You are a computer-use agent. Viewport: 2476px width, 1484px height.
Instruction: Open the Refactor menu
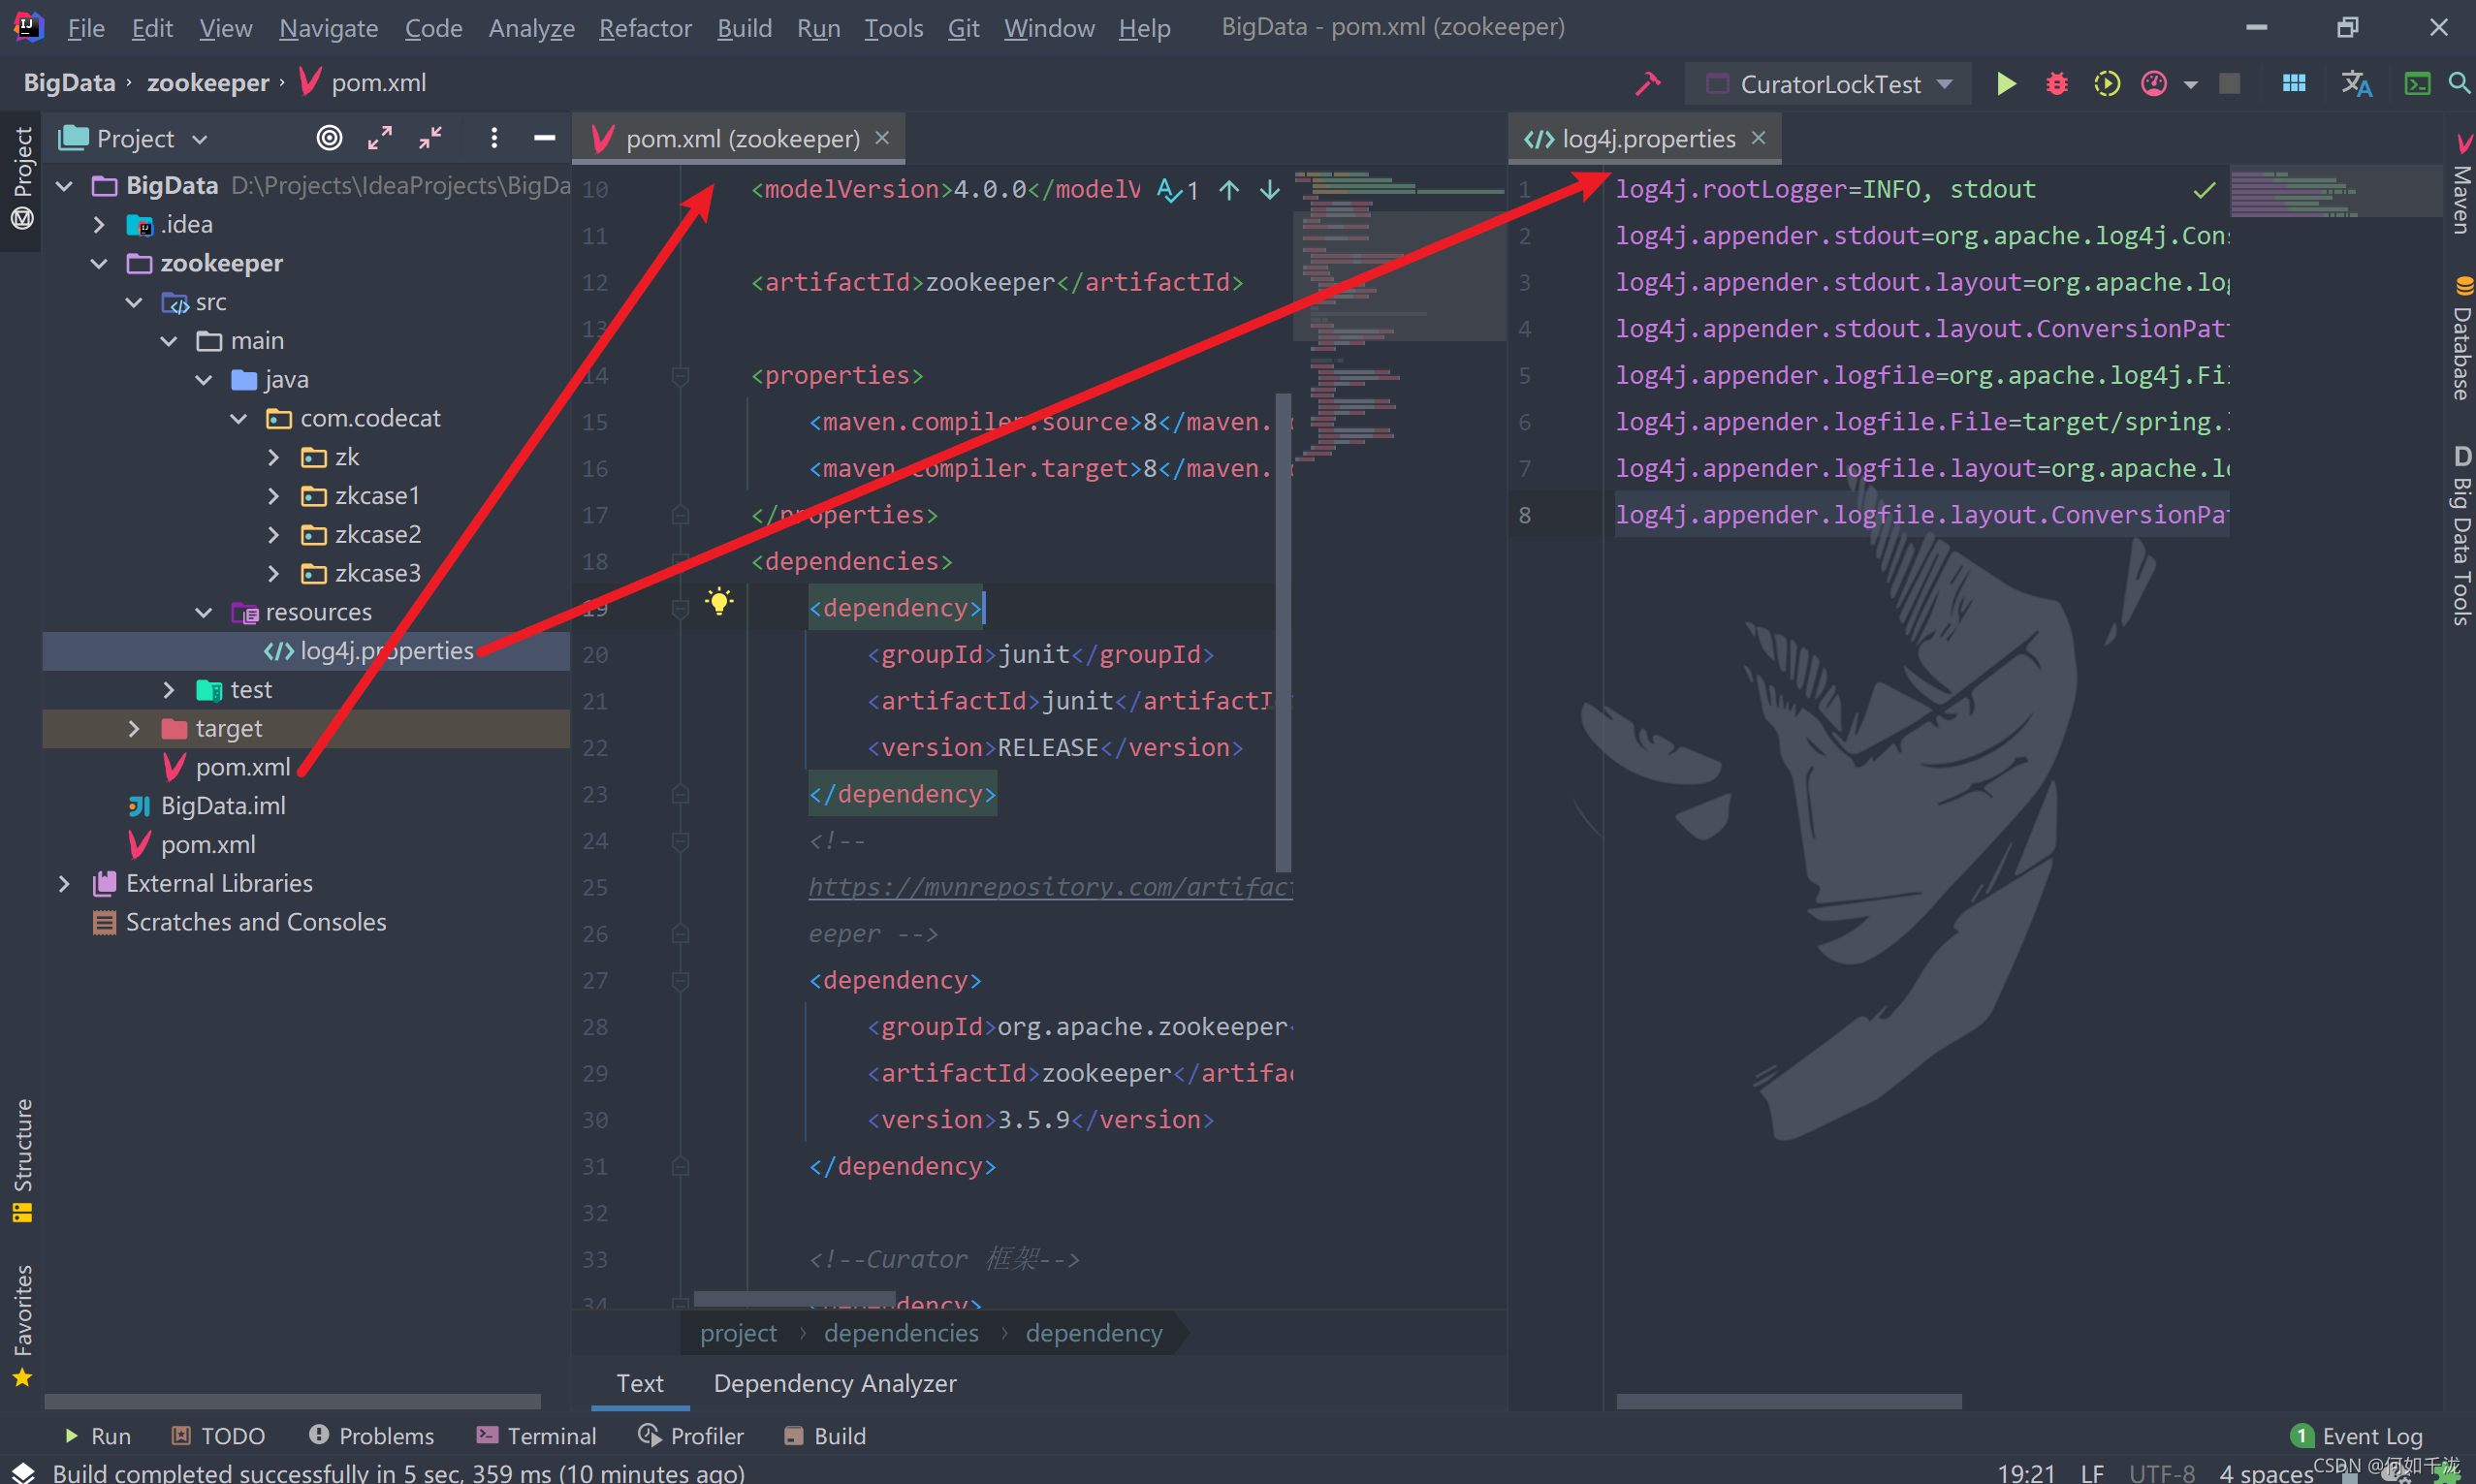(x=644, y=28)
